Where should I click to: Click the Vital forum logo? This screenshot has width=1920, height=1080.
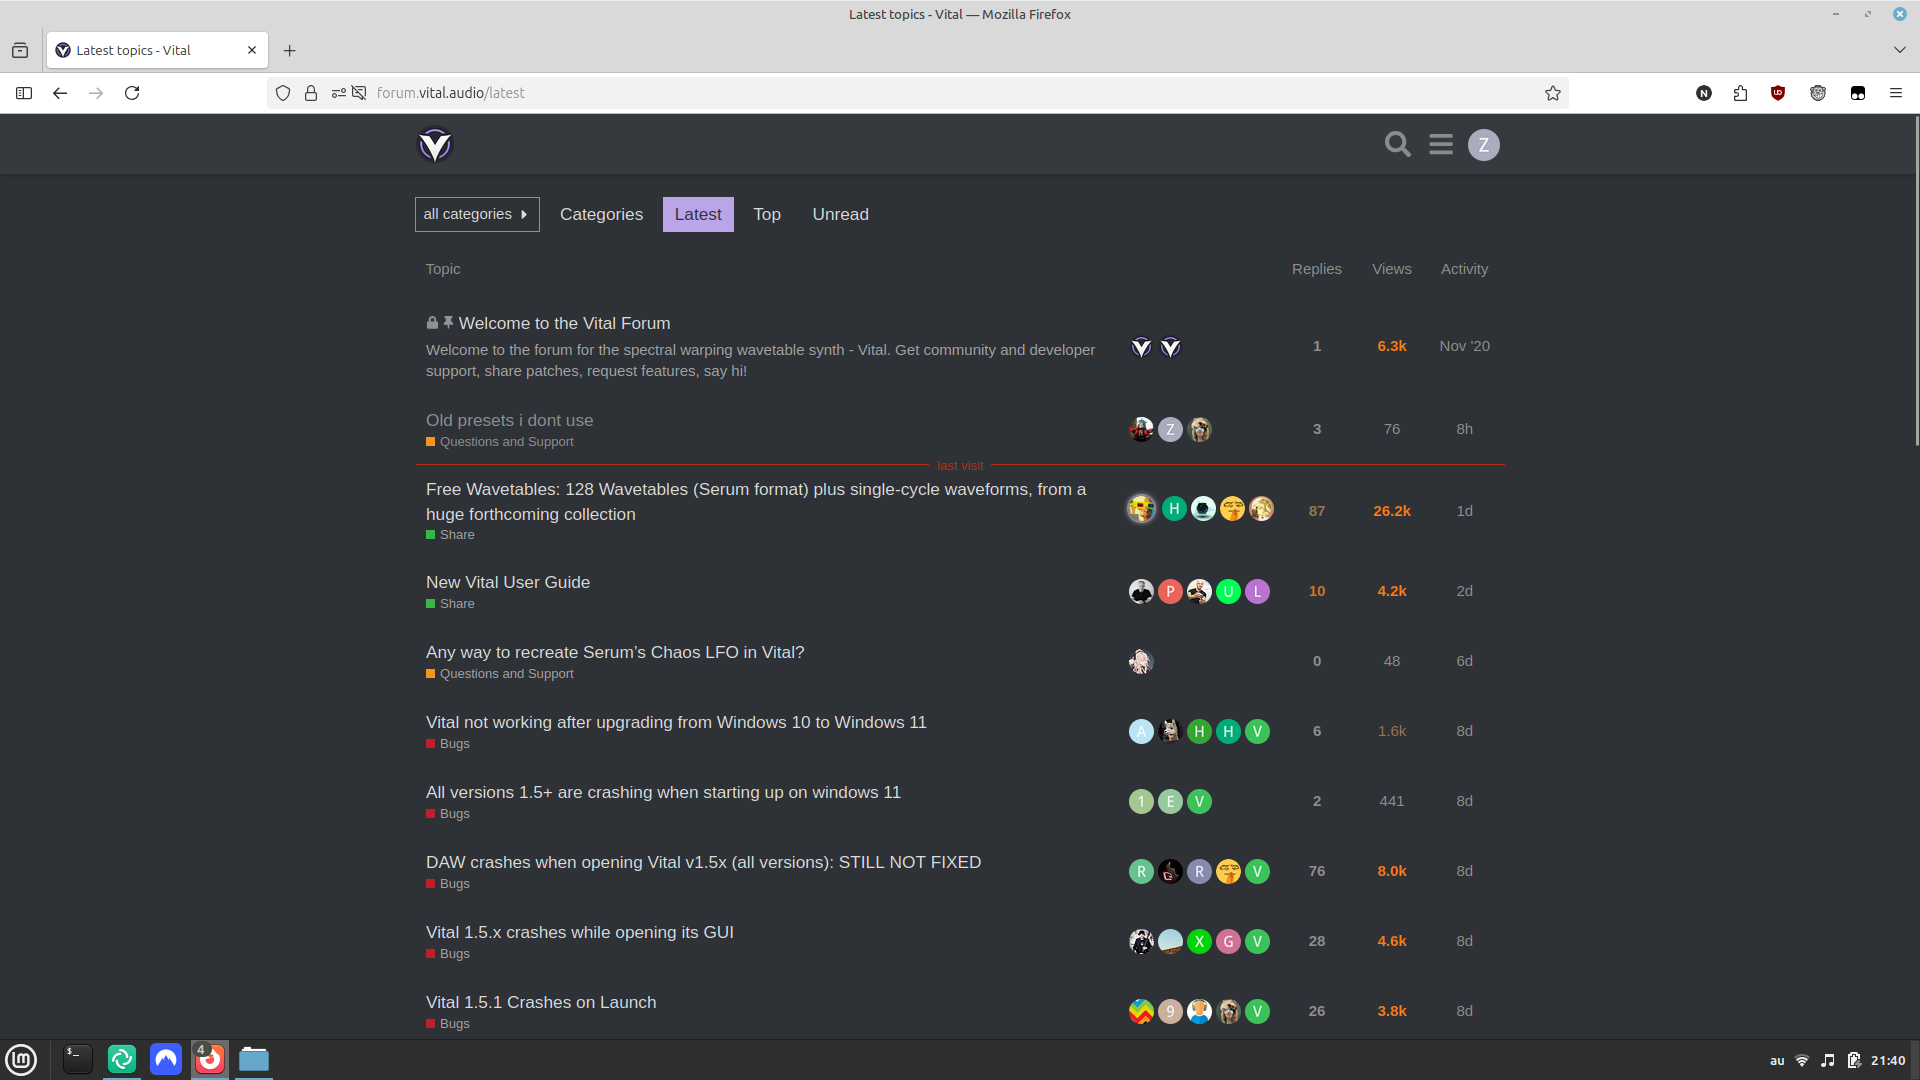(435, 145)
